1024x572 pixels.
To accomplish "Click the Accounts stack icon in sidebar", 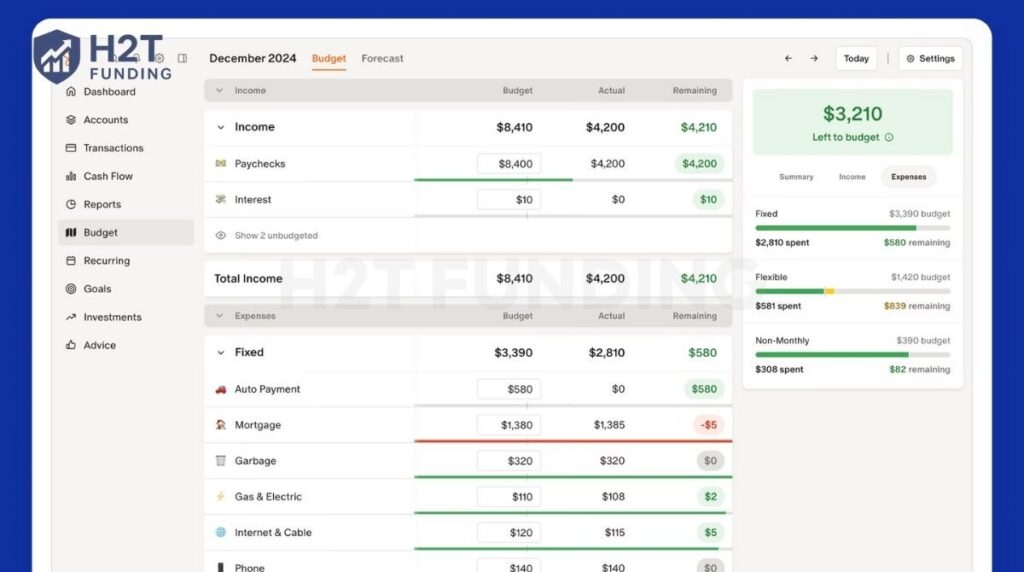I will 71,120.
